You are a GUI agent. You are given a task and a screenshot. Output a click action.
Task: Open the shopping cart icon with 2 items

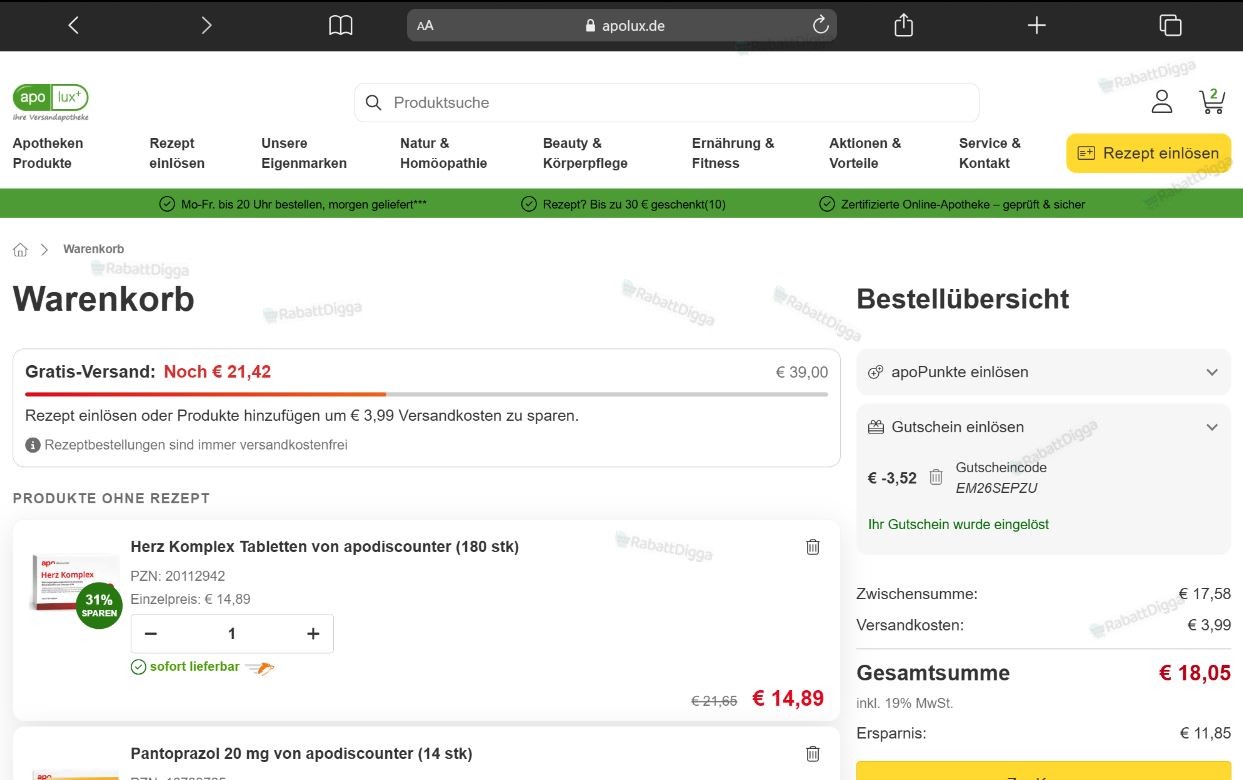click(x=1212, y=100)
